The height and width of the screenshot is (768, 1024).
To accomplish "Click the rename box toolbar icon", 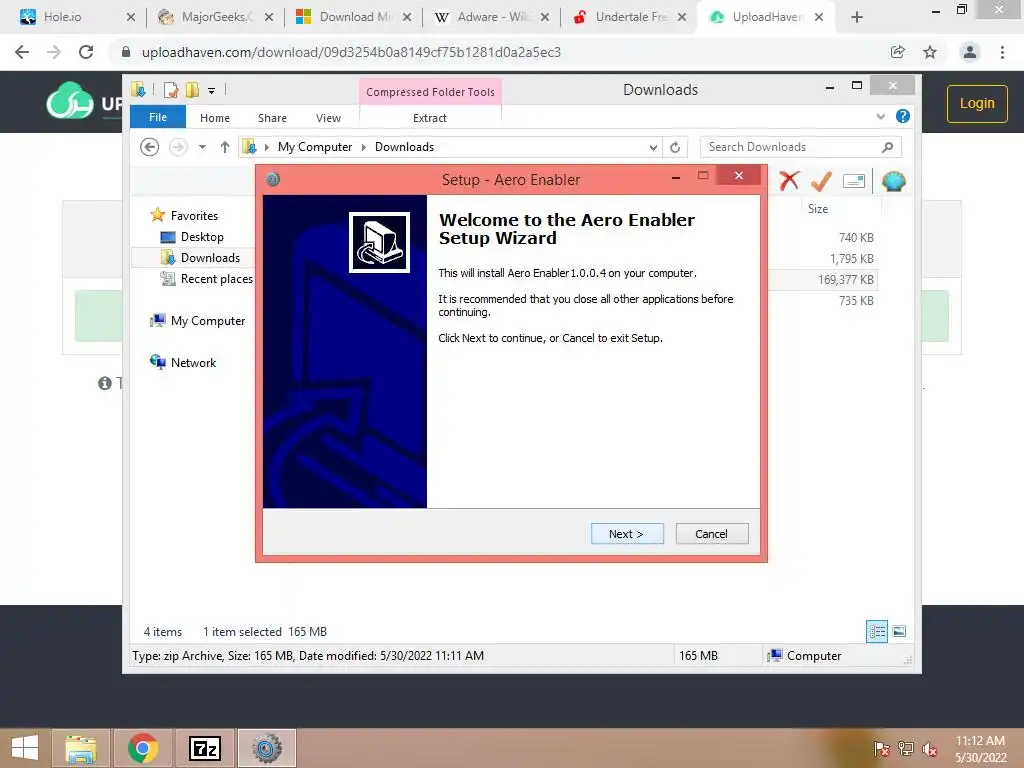I will (854, 181).
